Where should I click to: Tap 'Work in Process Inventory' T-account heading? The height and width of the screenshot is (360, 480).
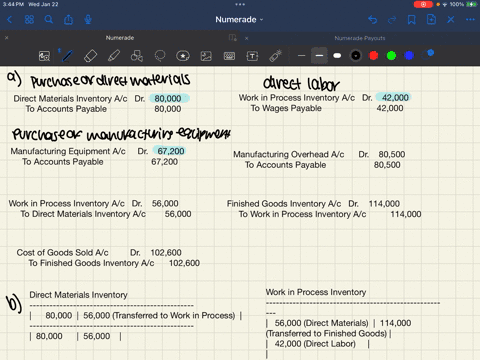click(x=316, y=292)
